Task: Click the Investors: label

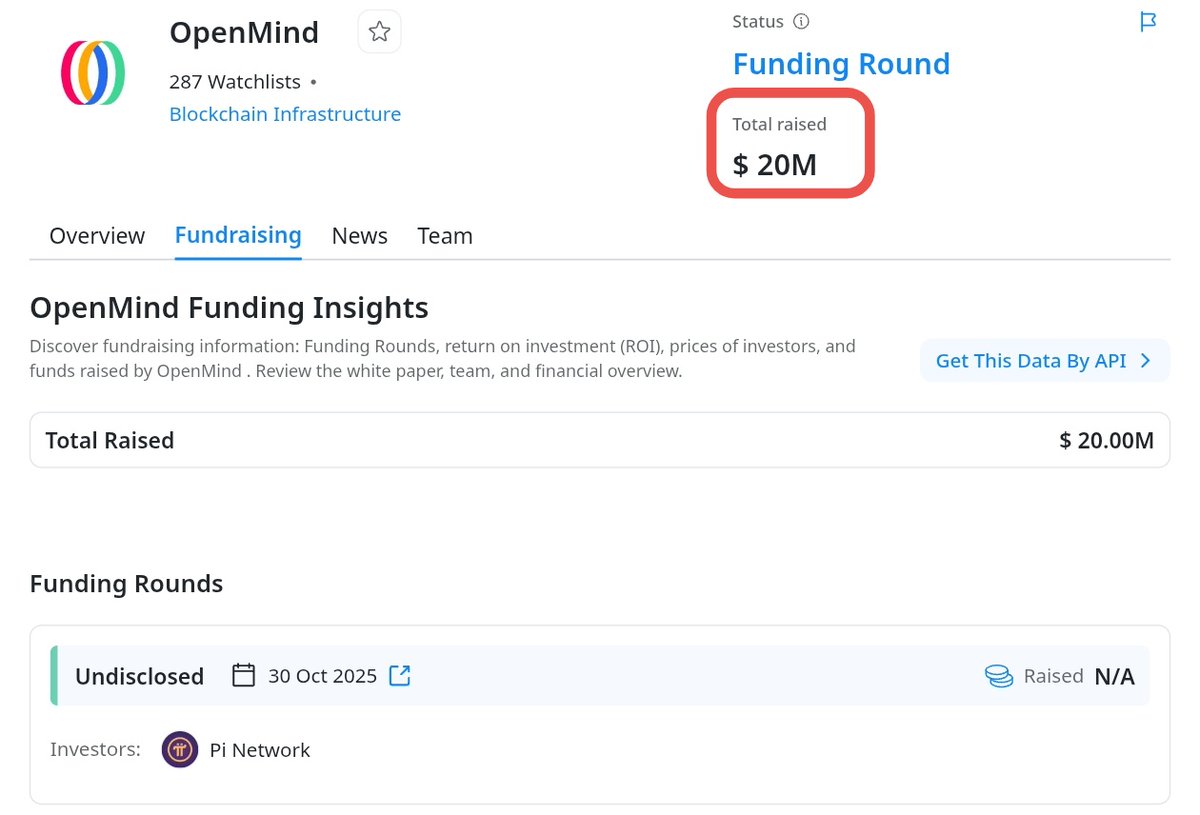Action: pos(95,749)
